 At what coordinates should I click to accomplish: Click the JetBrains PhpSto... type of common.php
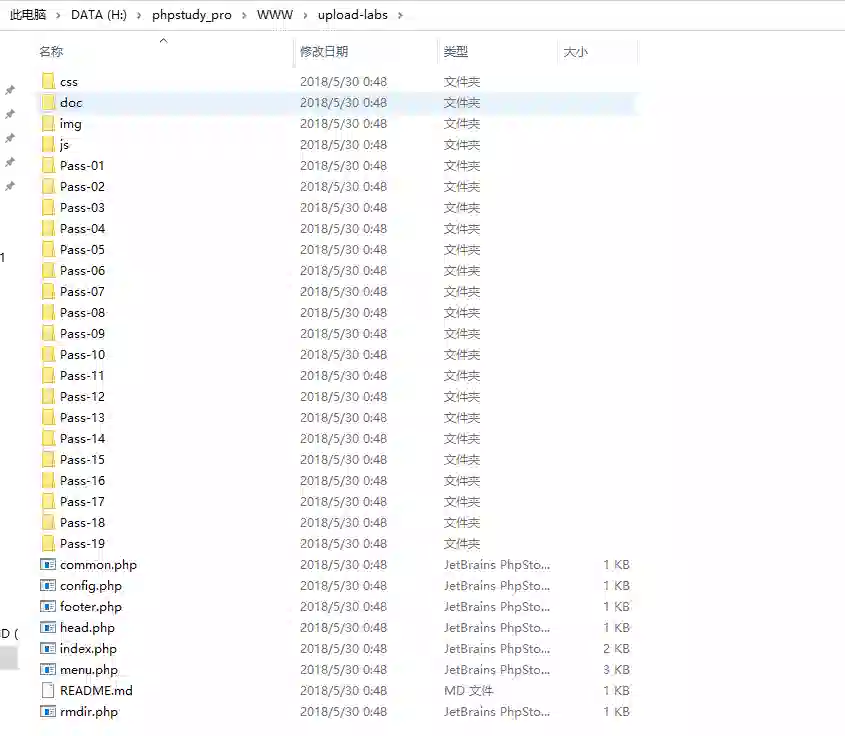tap(497, 565)
